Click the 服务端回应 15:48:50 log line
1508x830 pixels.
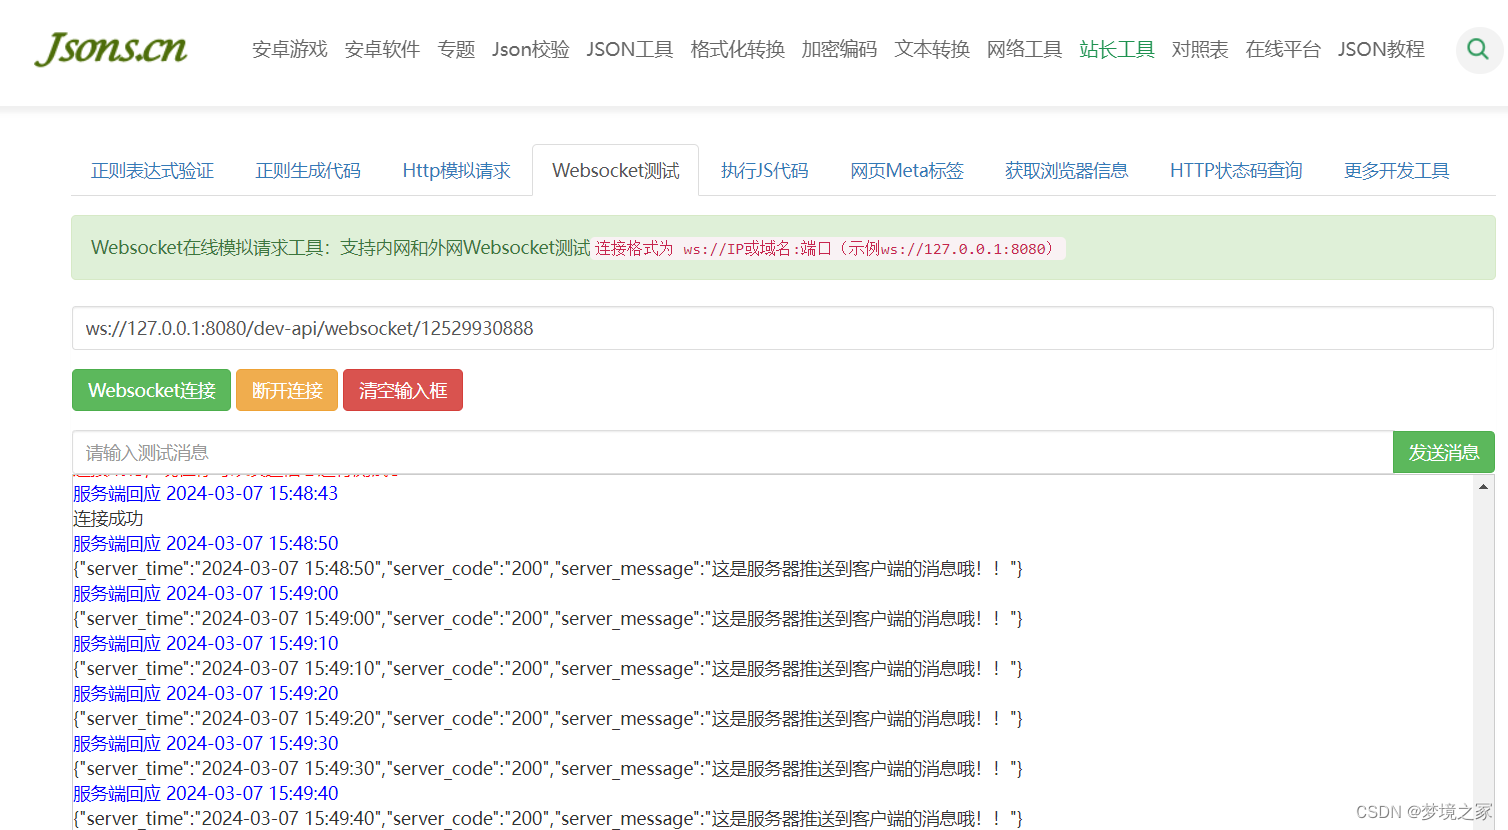(x=206, y=543)
